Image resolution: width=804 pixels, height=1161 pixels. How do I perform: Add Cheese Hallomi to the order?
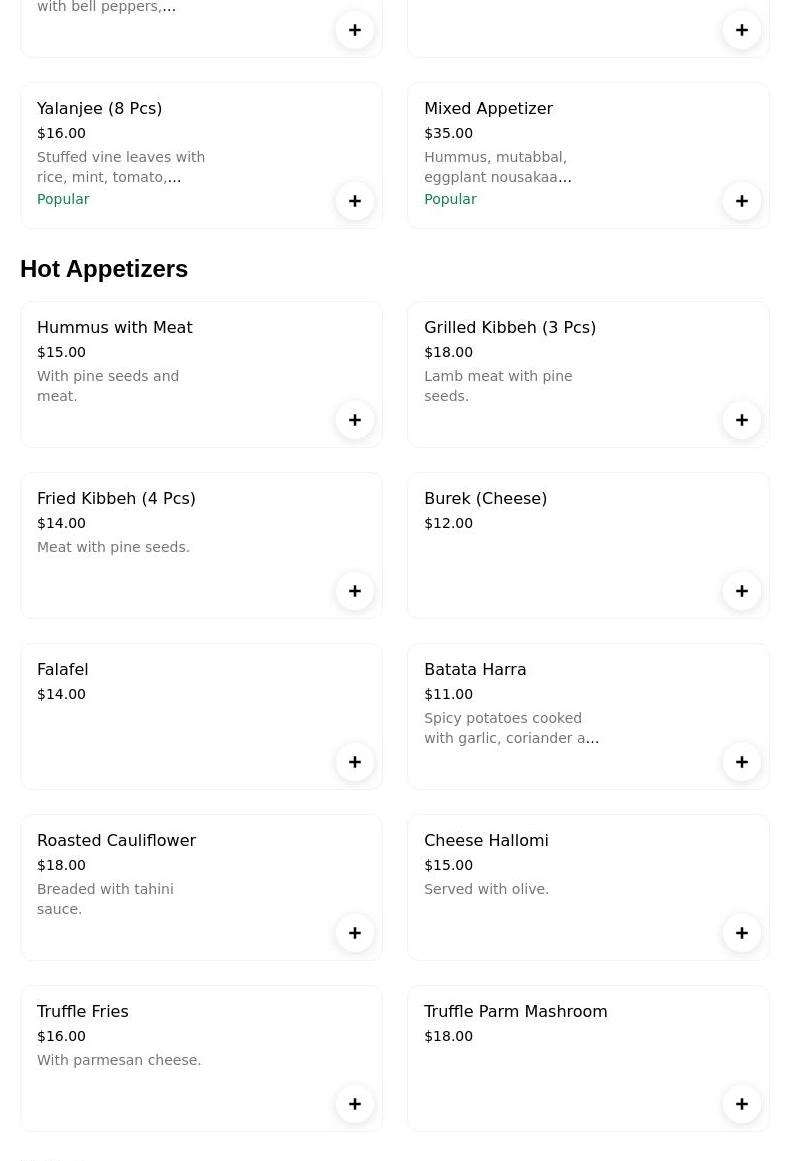click(742, 933)
